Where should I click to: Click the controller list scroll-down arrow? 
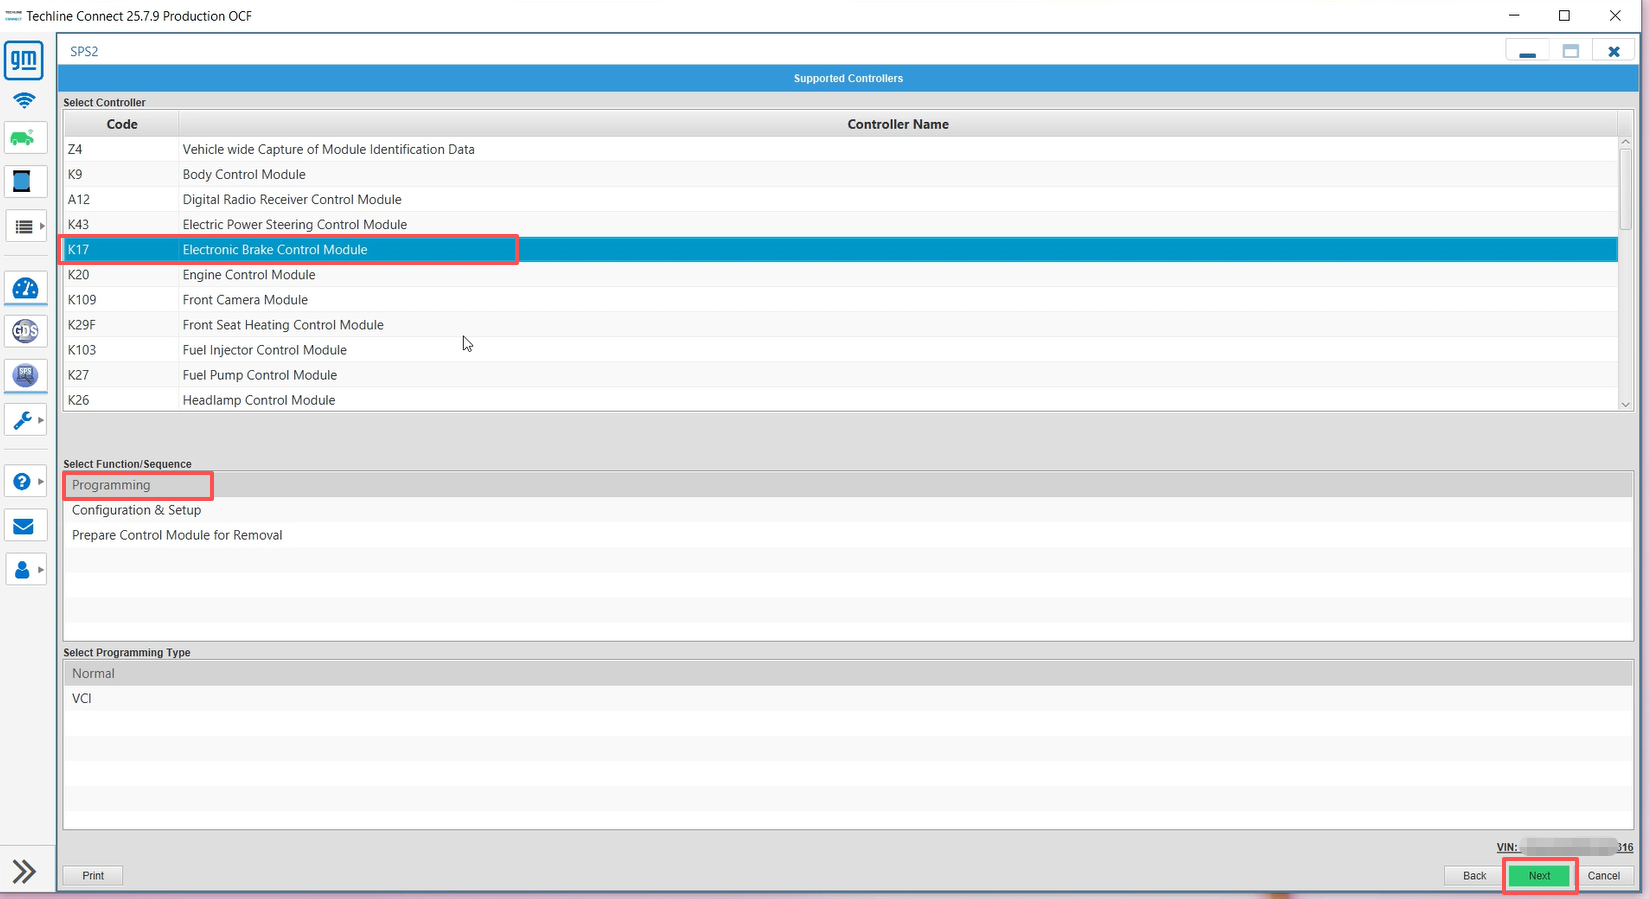pyautogui.click(x=1625, y=404)
